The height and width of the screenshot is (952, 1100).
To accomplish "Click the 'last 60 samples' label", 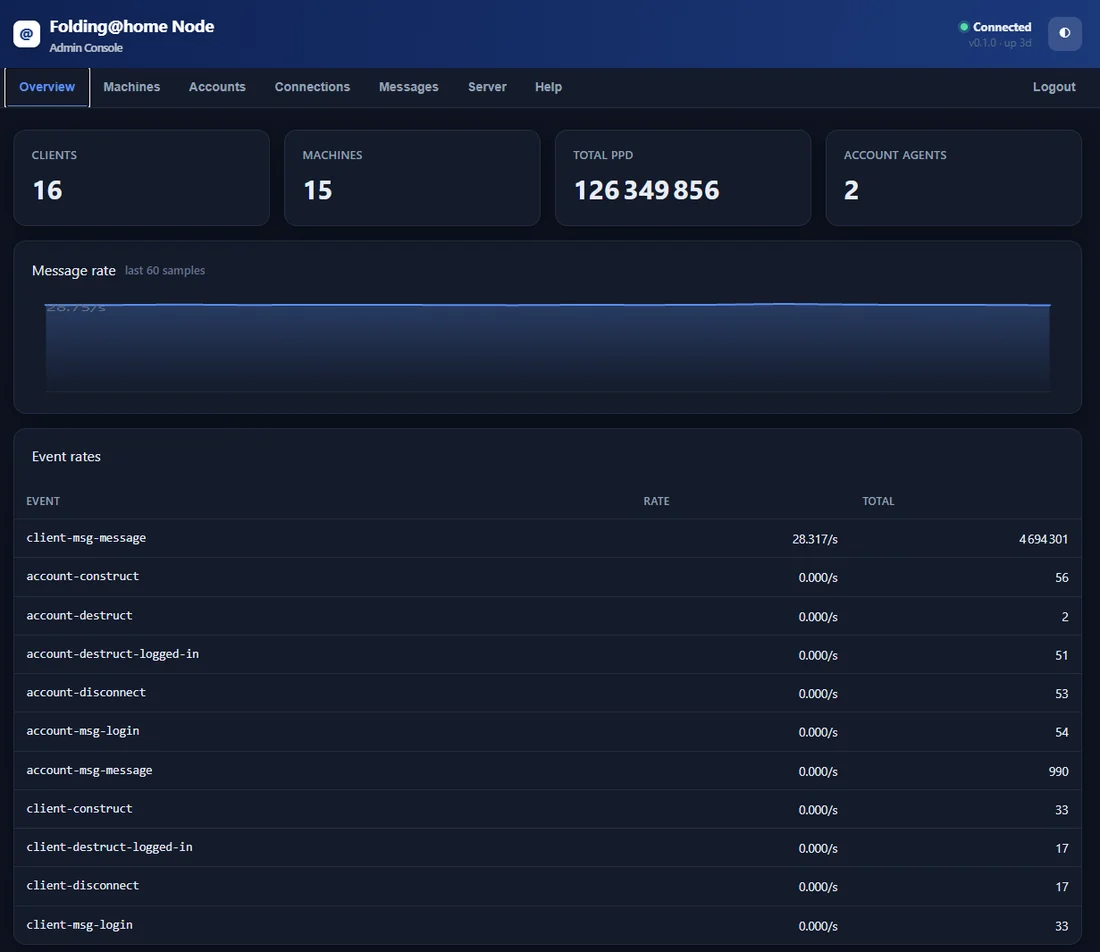I will (165, 271).
